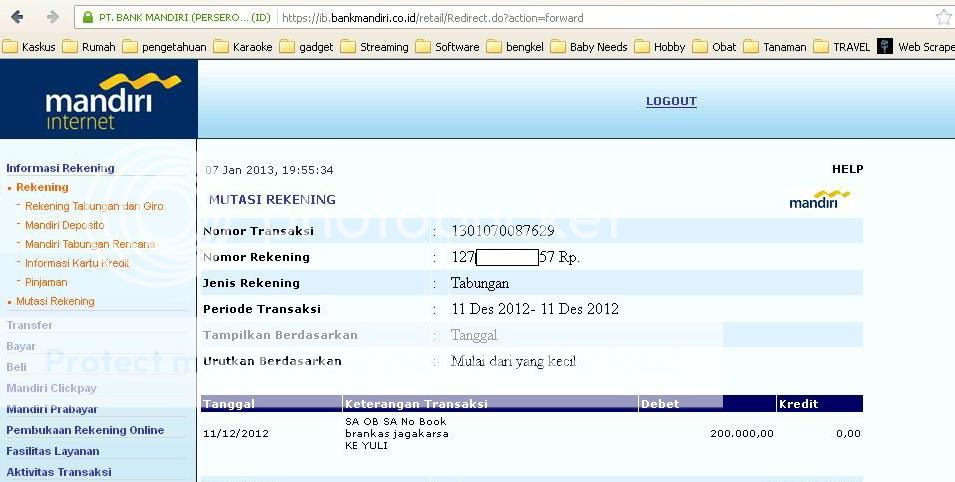Open the TRAVEL bookmark folder

[842, 47]
